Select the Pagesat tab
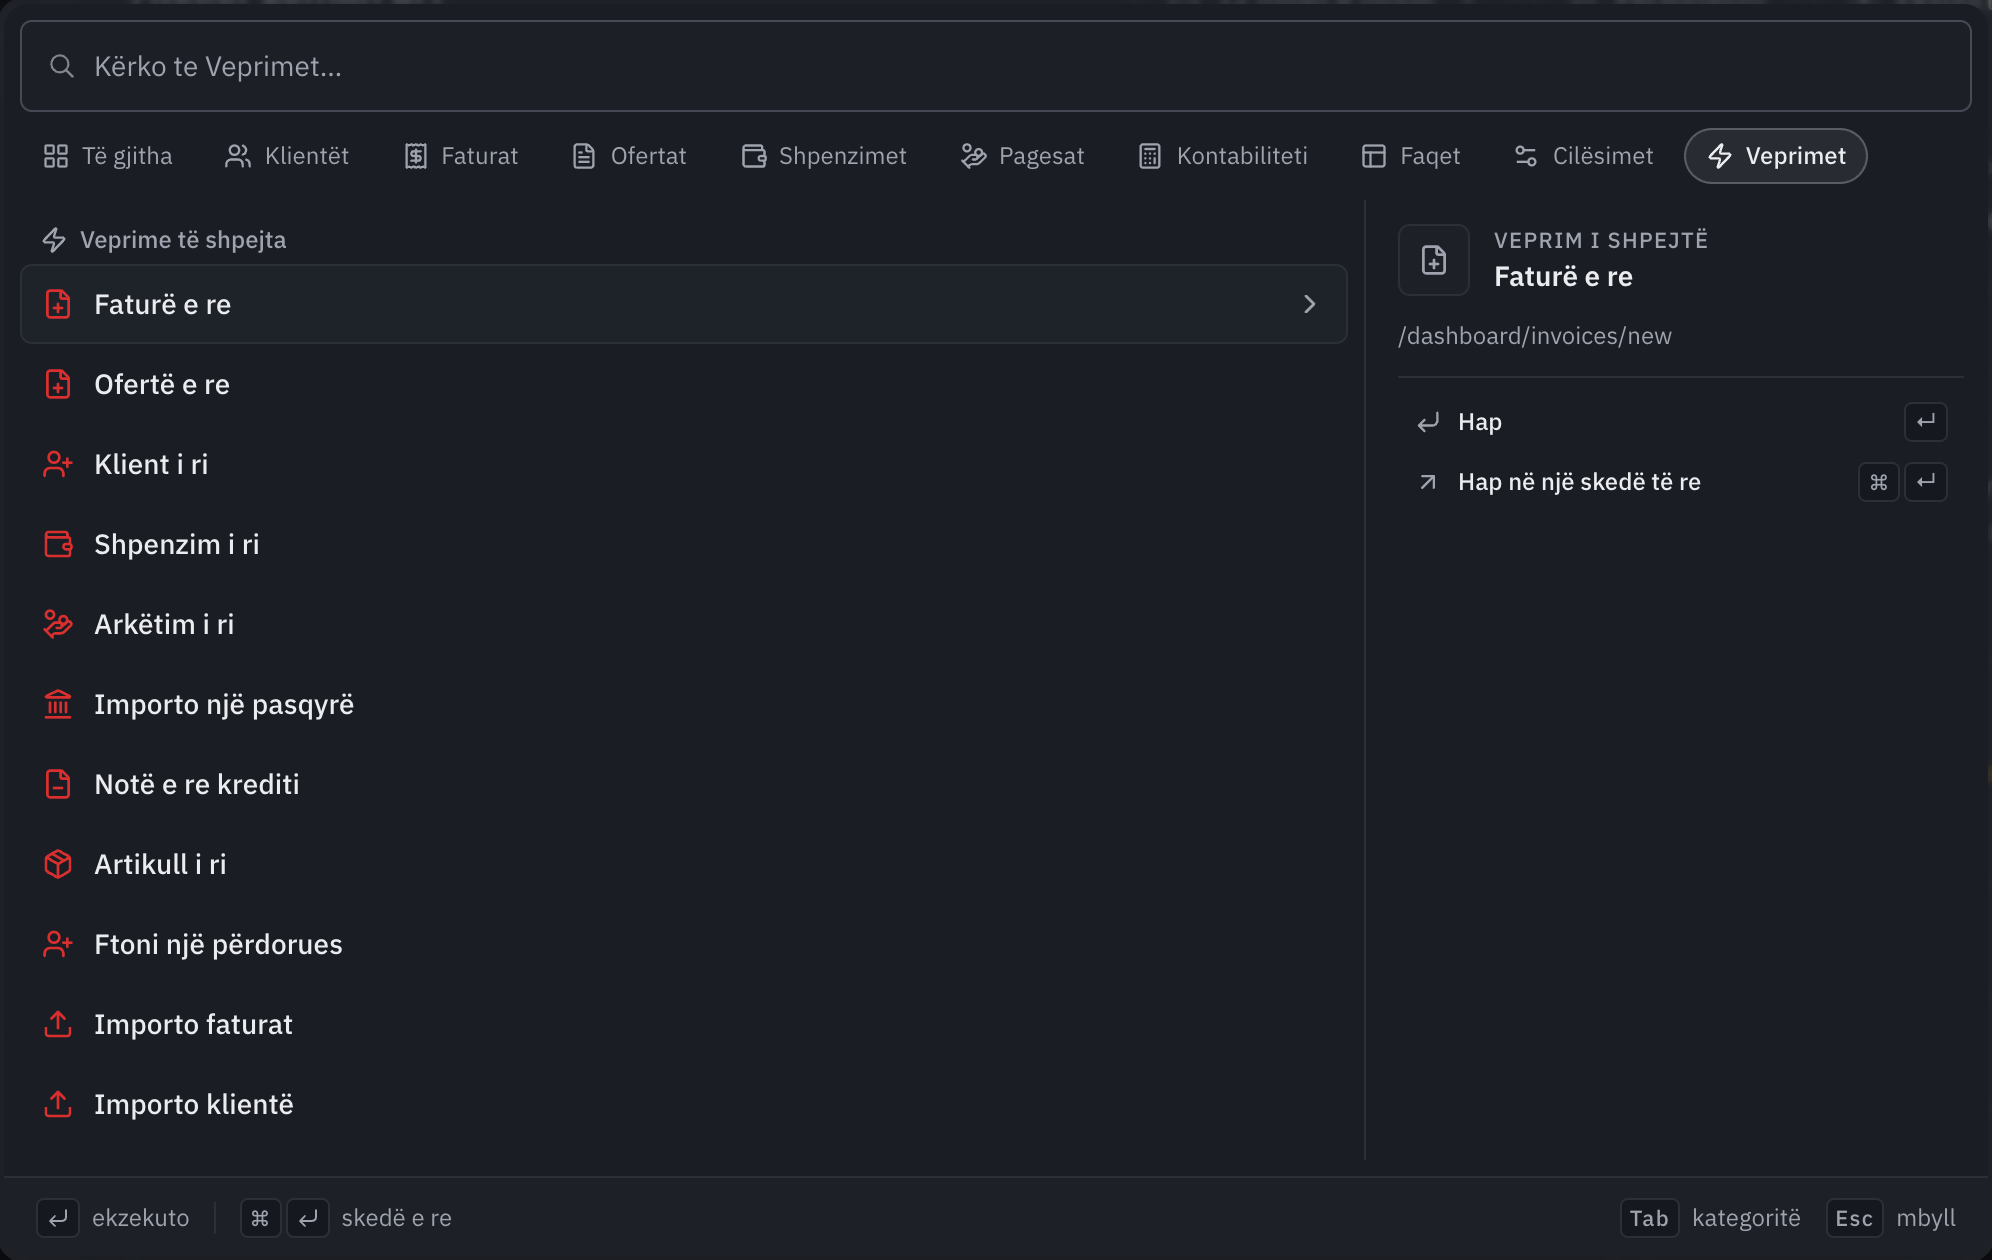This screenshot has width=1992, height=1260. pos(1022,156)
